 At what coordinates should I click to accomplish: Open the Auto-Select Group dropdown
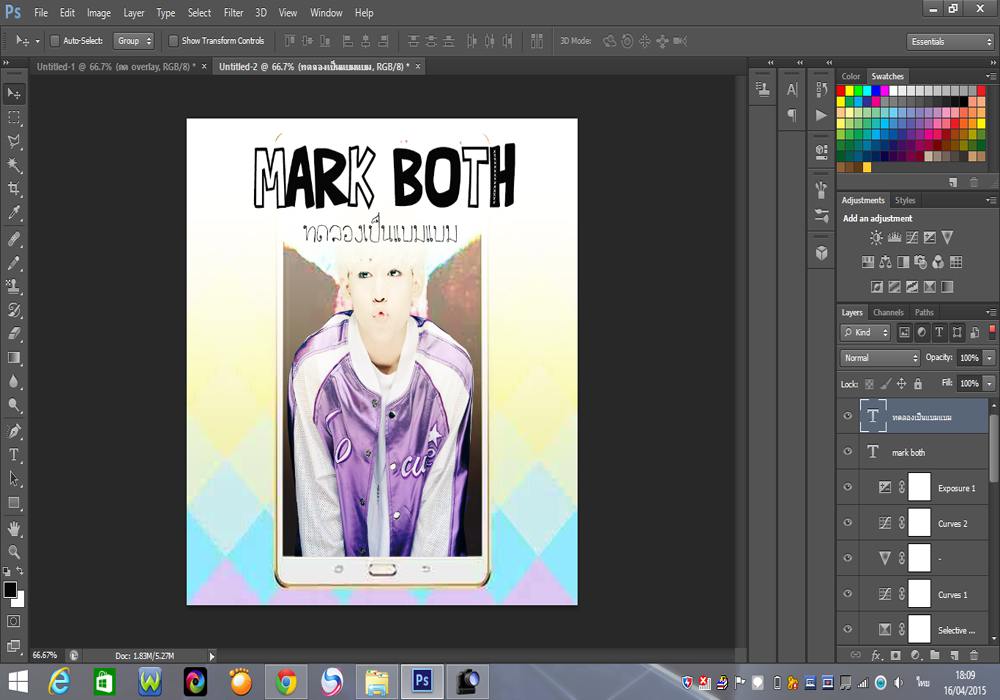134,41
